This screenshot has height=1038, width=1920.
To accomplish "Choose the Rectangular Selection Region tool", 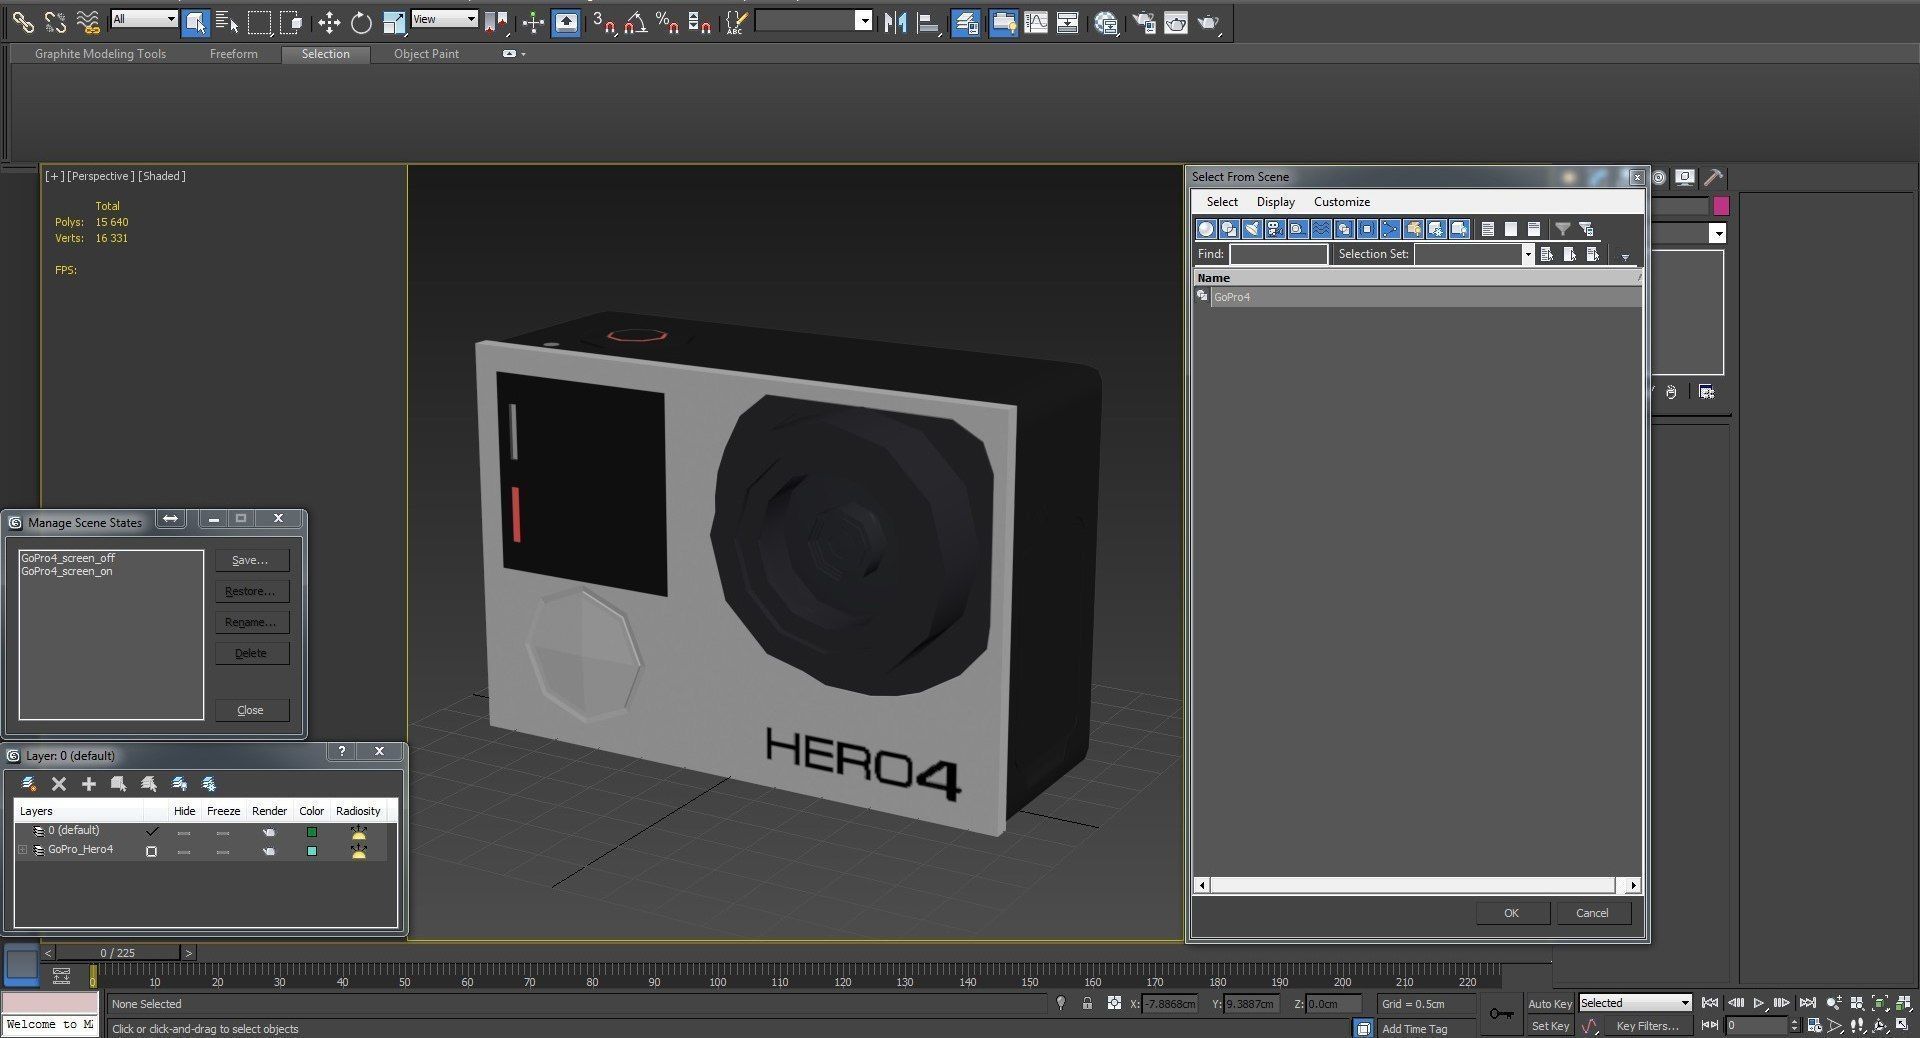I will coord(259,22).
